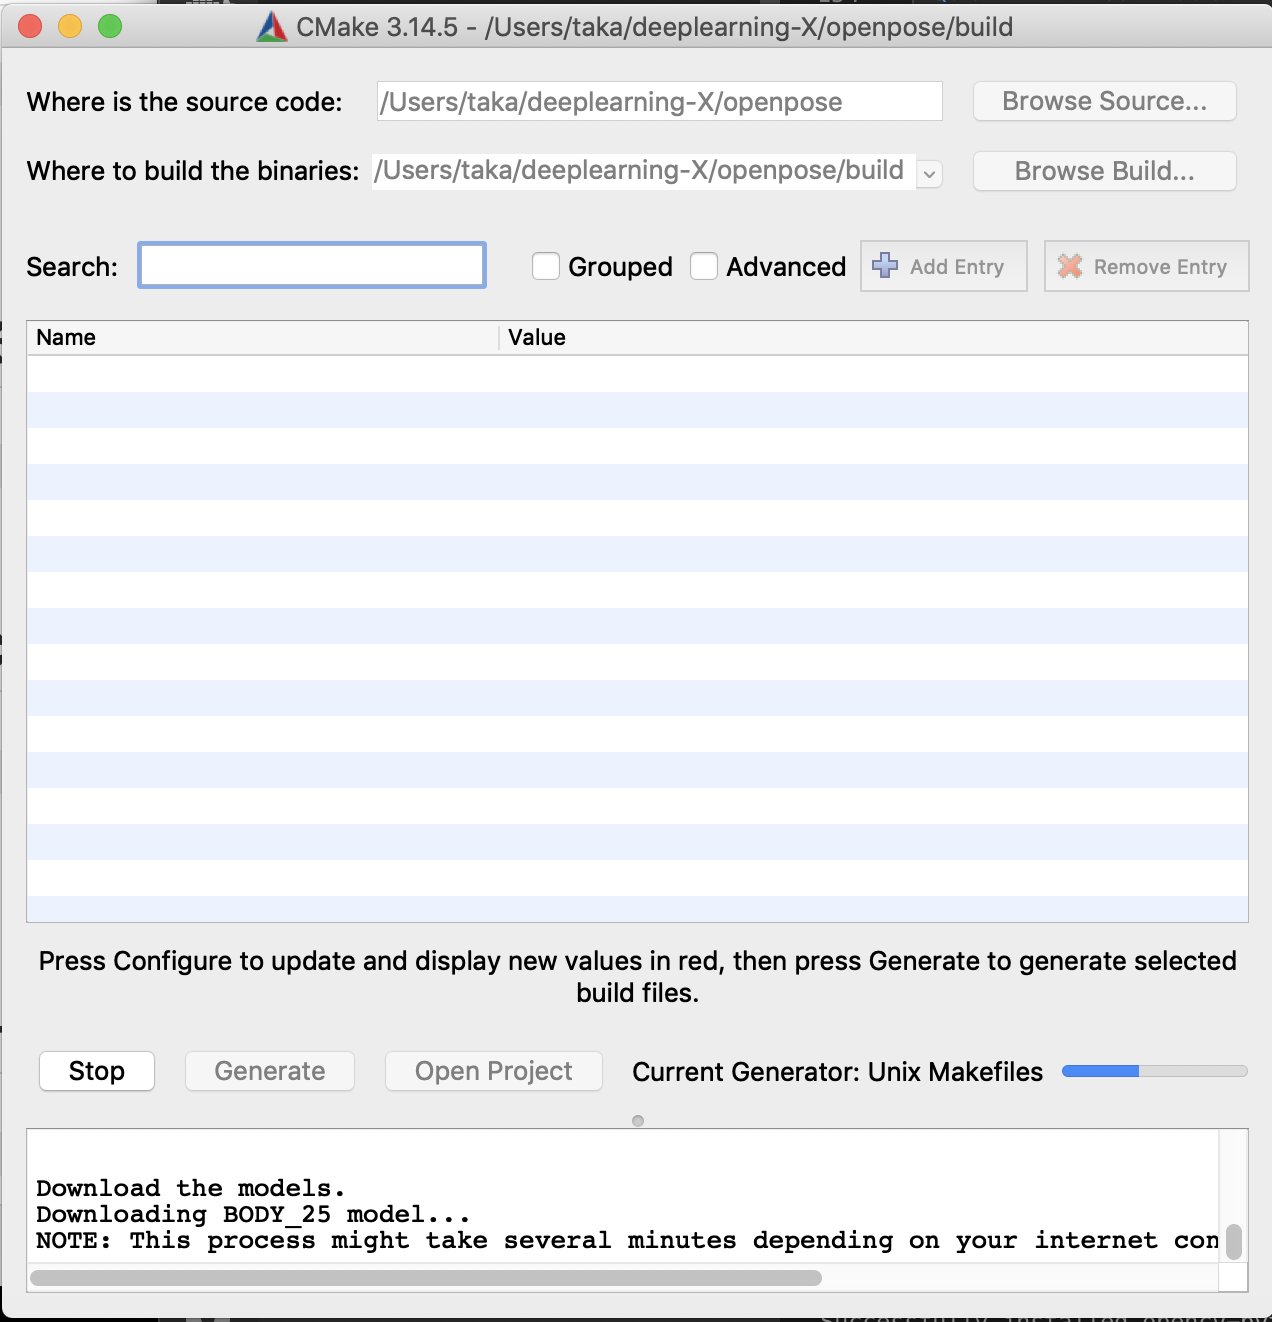Enable the Grouped checkbox
The height and width of the screenshot is (1322, 1272).
546,266
